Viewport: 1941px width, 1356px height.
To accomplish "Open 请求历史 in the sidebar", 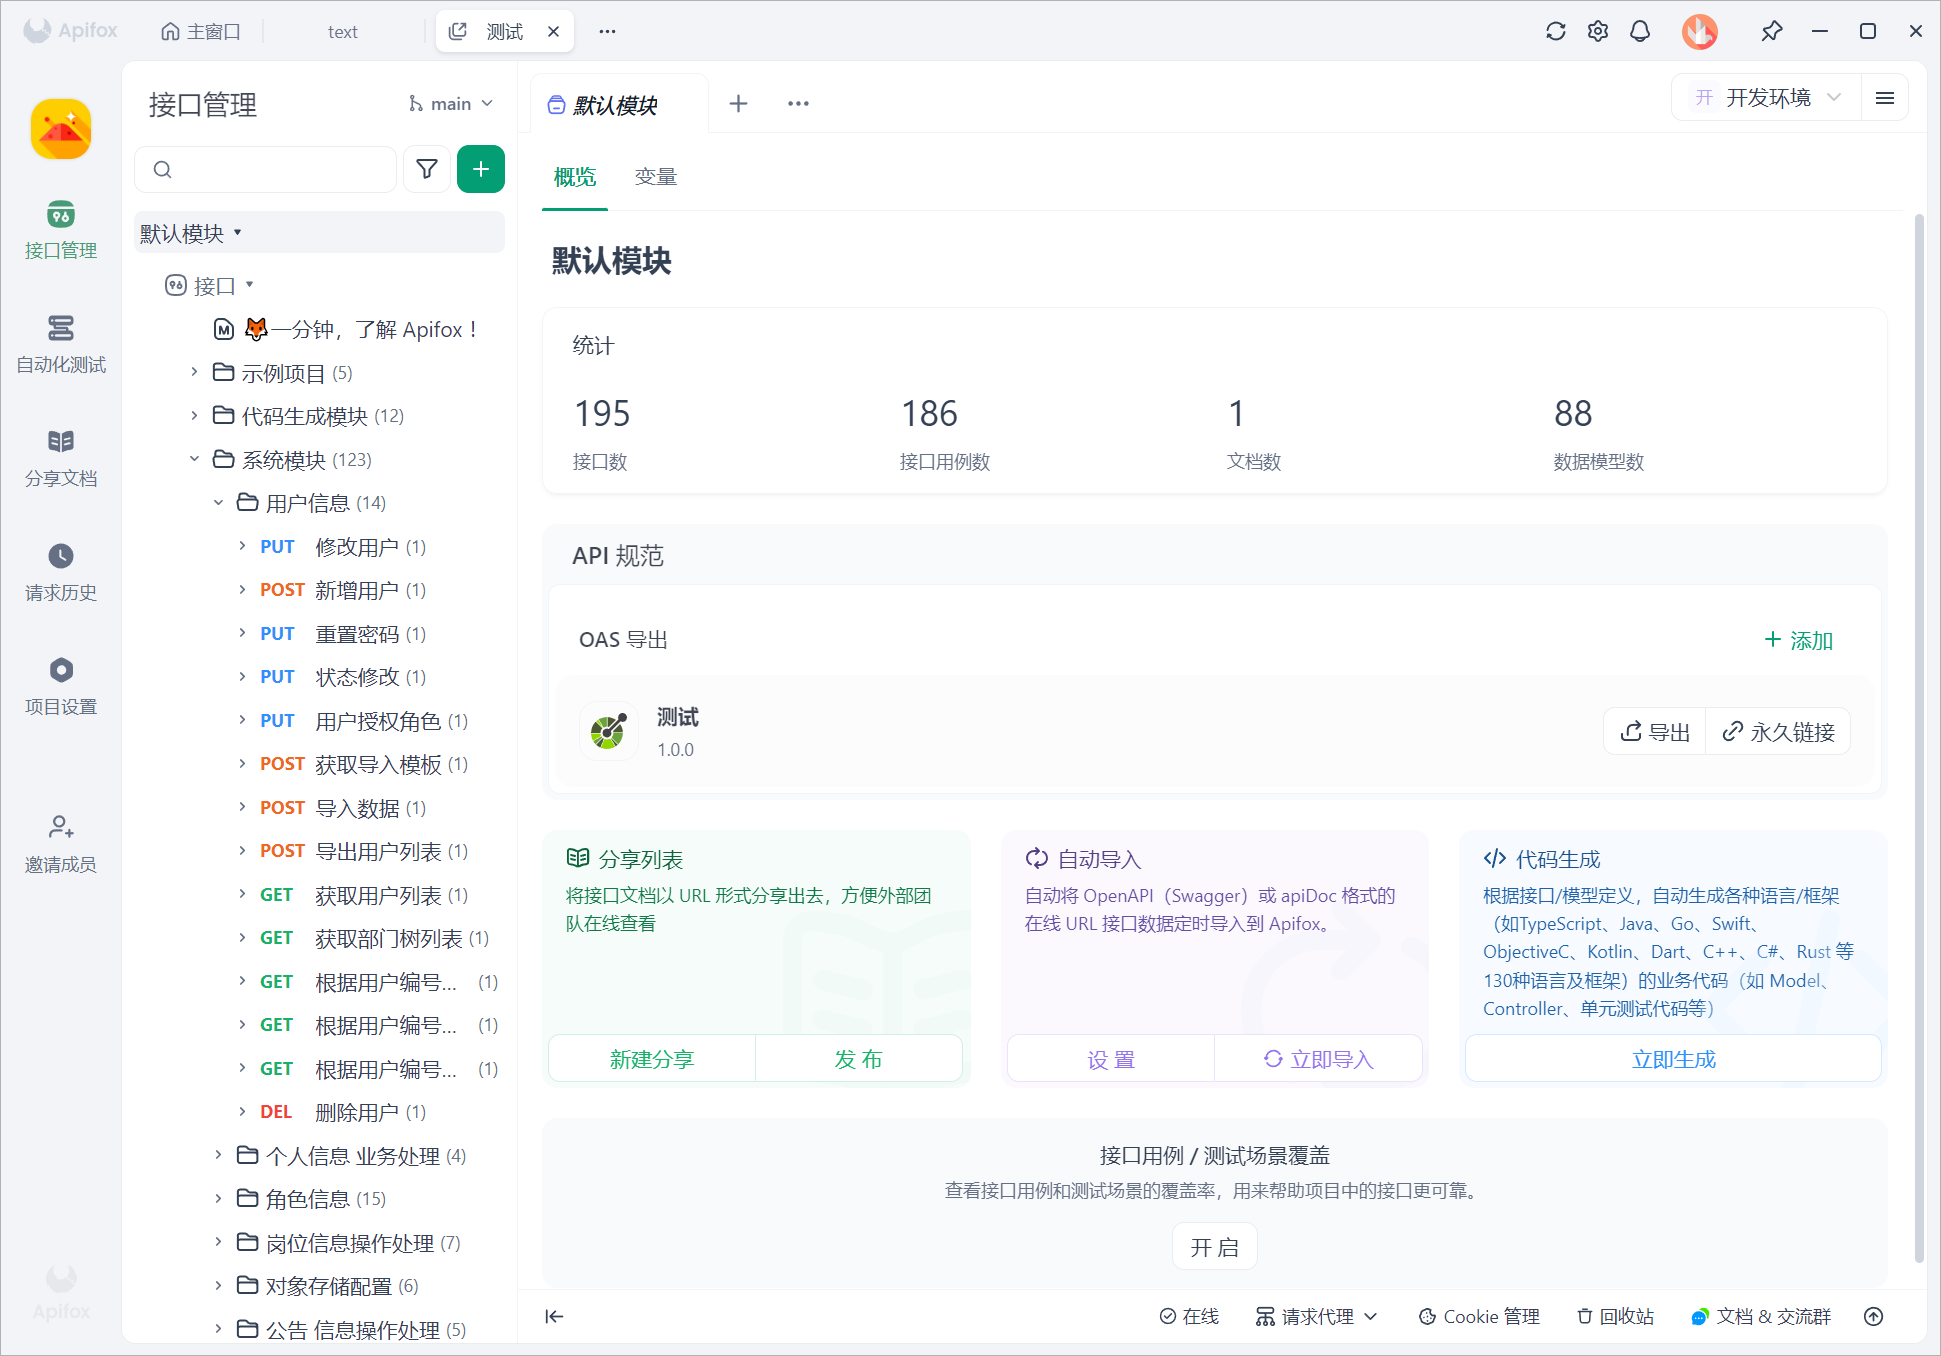I will (61, 571).
